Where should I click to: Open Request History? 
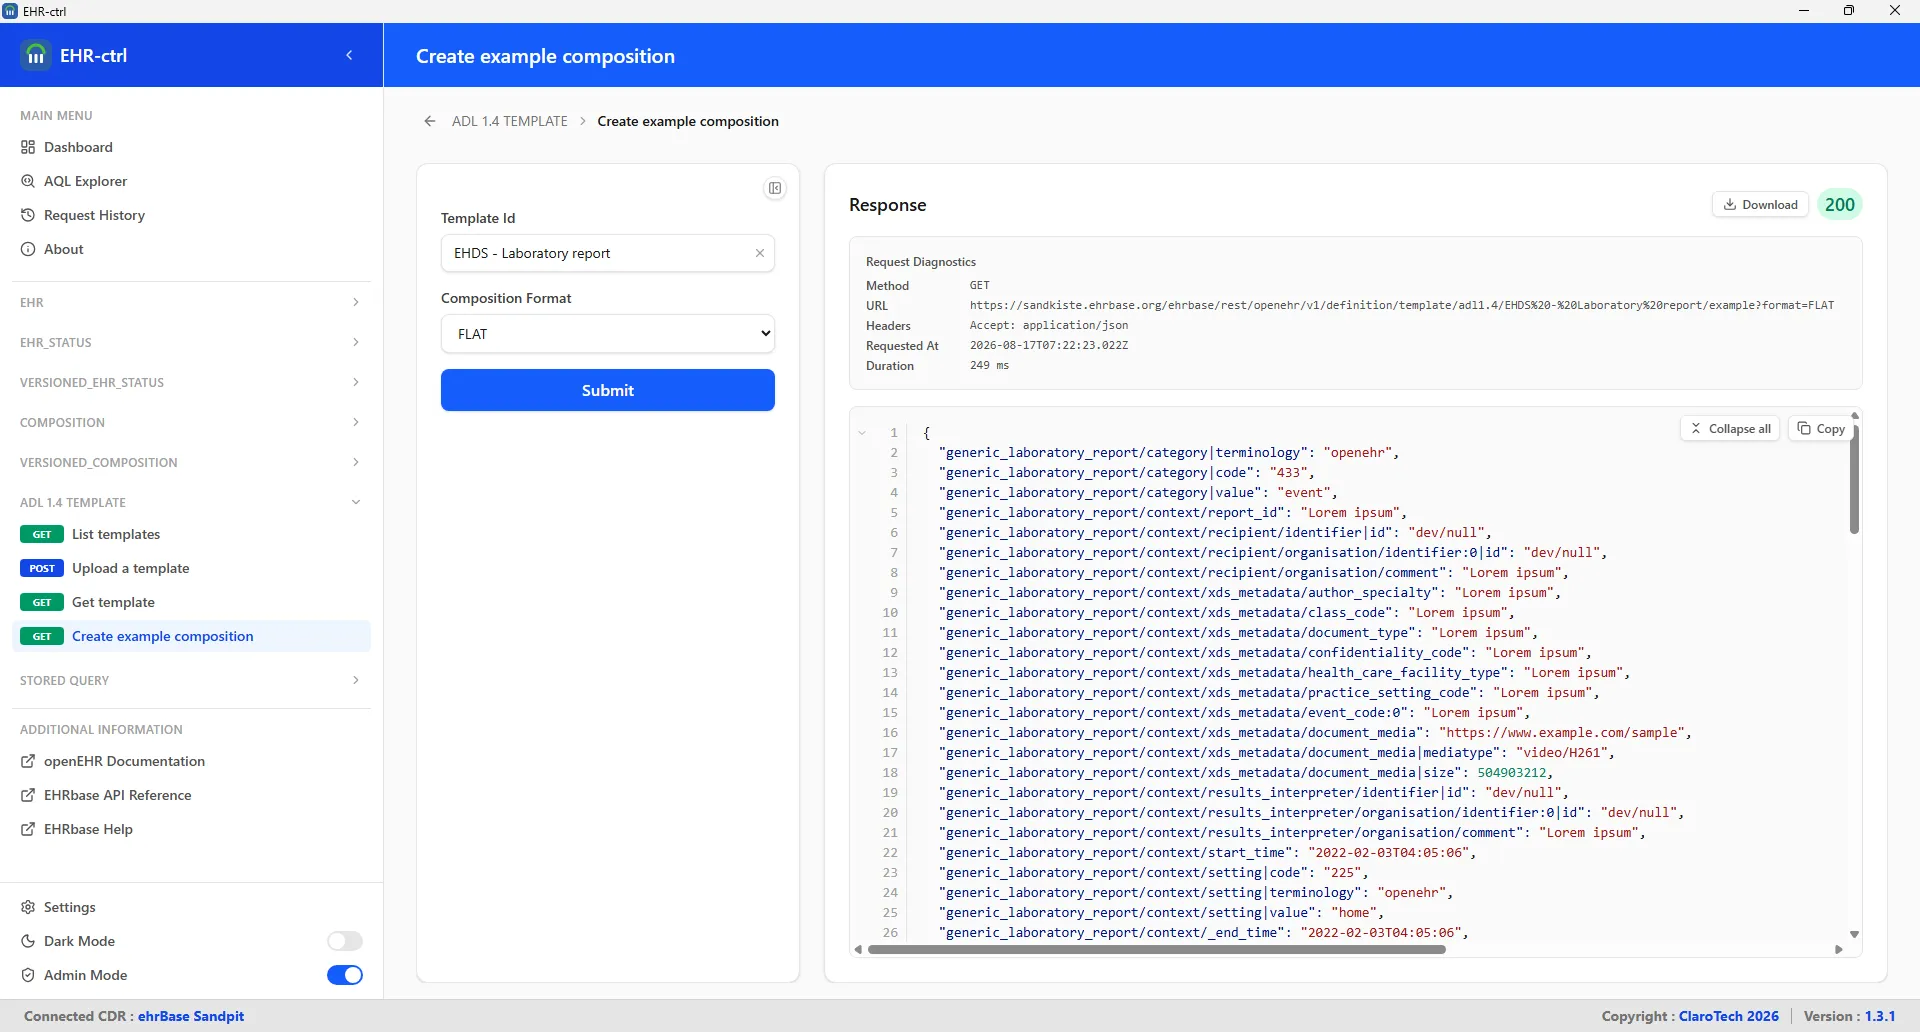coord(94,215)
